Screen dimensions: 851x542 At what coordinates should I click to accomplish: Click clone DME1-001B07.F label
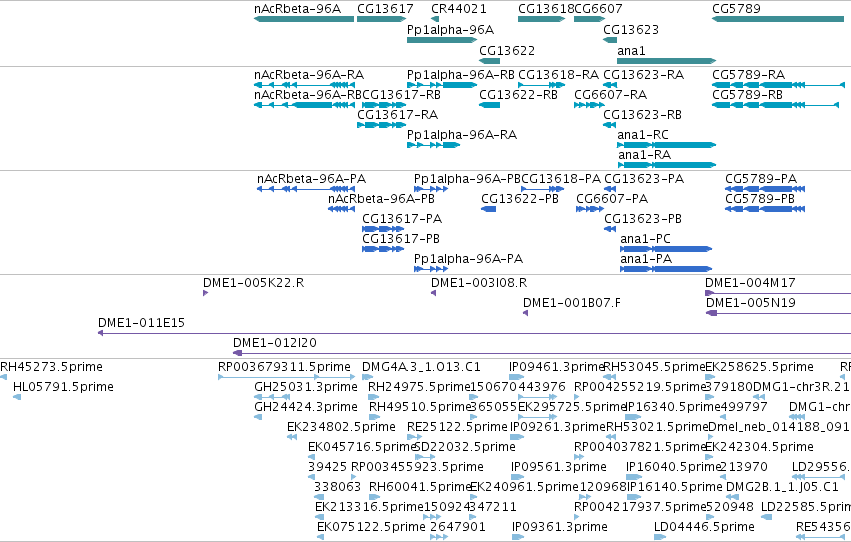(x=571, y=303)
